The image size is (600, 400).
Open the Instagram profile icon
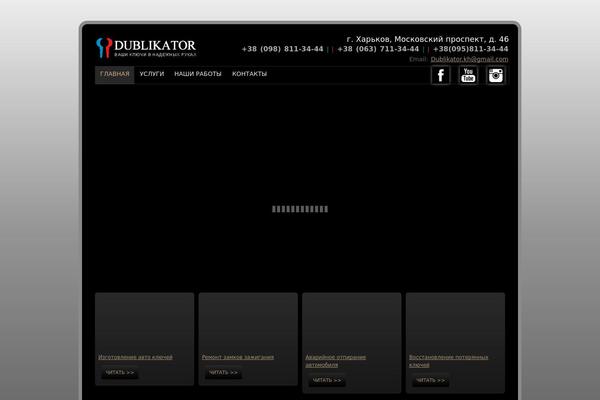coord(496,75)
